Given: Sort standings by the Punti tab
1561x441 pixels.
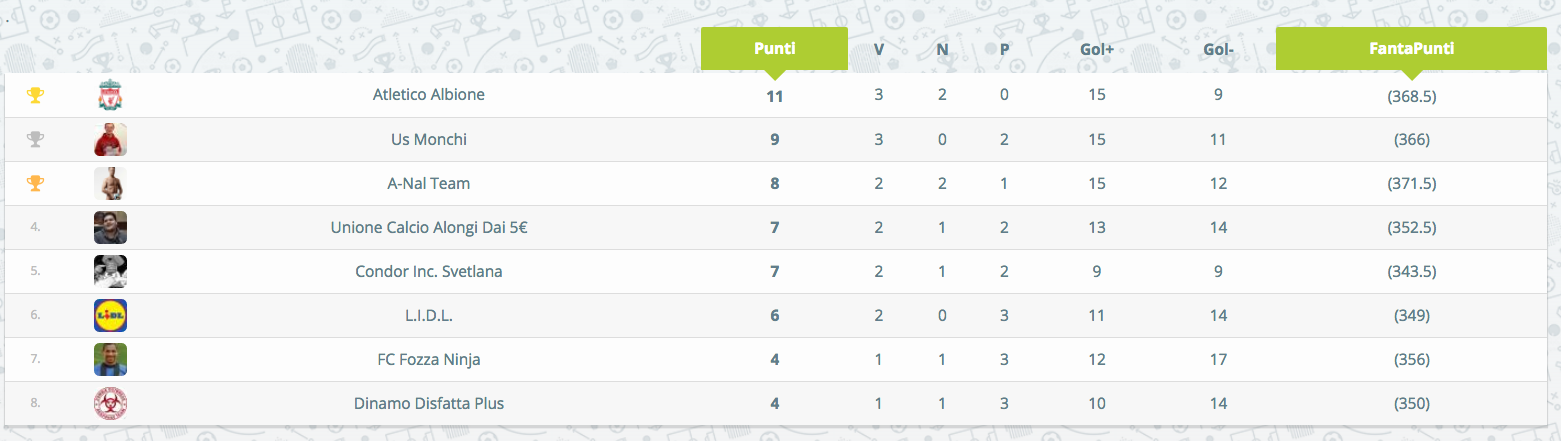Looking at the screenshot, I should pos(774,49).
